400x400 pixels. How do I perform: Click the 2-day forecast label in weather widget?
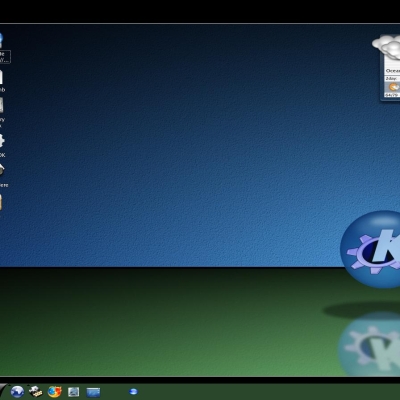(x=392, y=79)
